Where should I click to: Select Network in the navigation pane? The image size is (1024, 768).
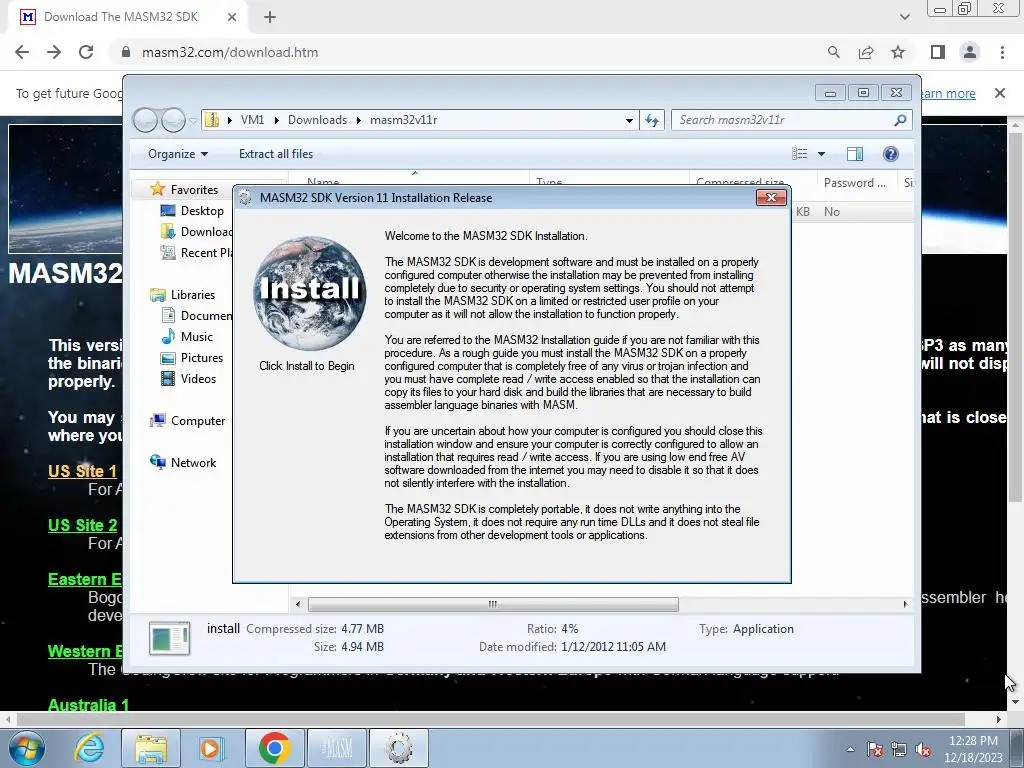point(193,463)
